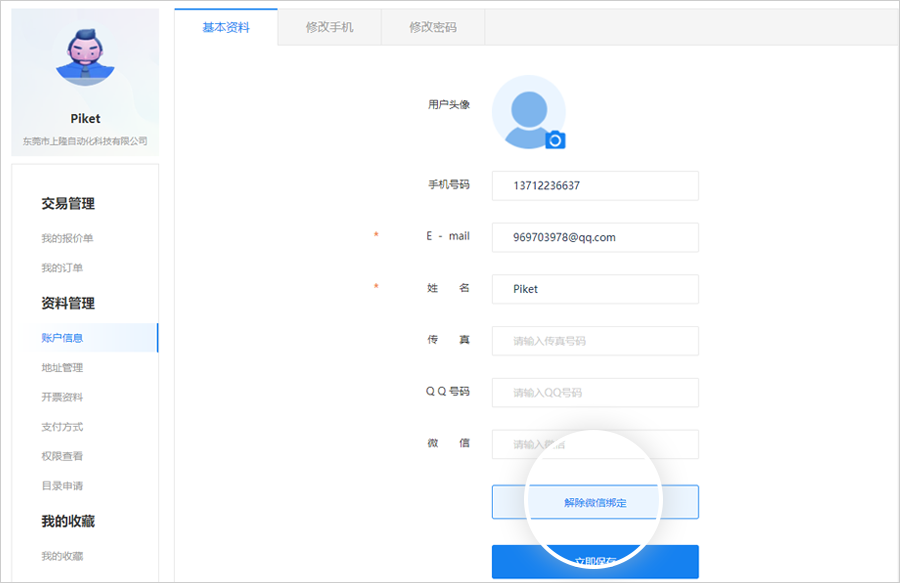
Task: Click the E-mail input field
Action: click(595, 238)
